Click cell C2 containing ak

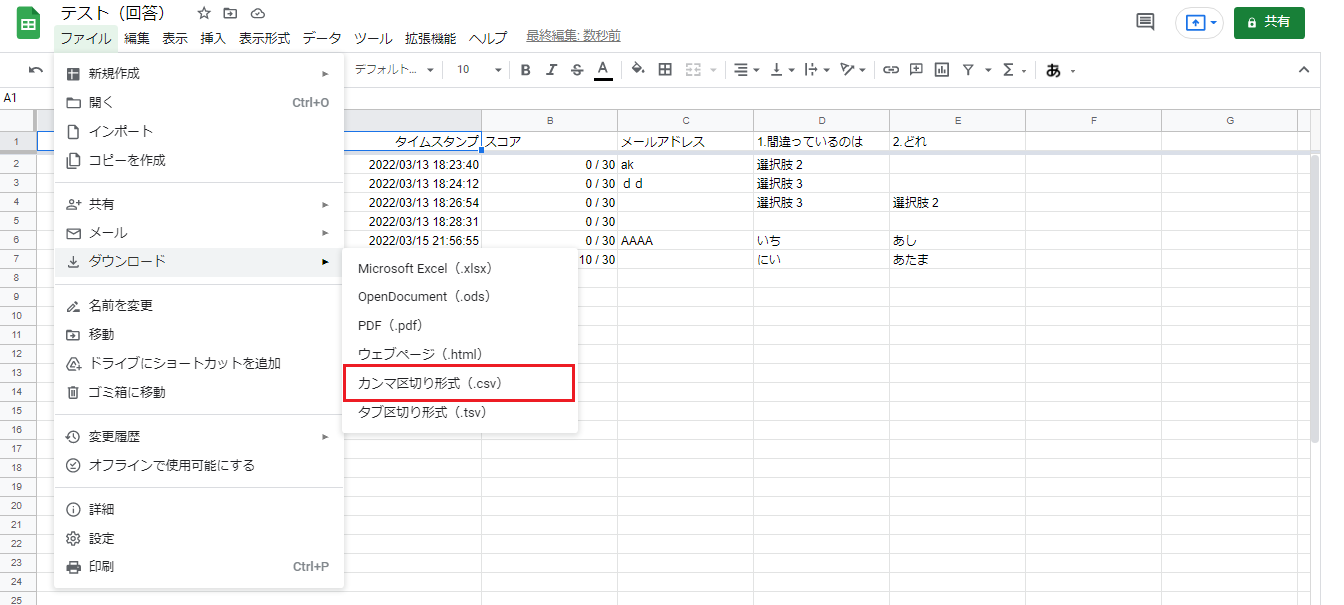tap(685, 164)
